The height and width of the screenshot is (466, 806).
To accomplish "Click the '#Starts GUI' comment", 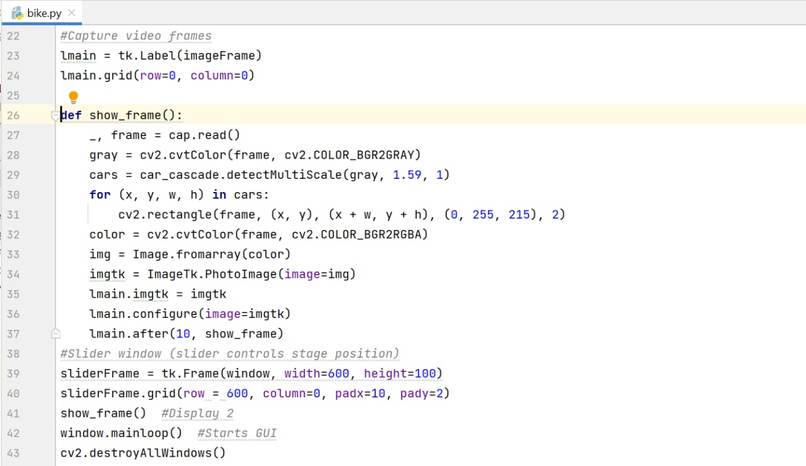I will point(237,434).
